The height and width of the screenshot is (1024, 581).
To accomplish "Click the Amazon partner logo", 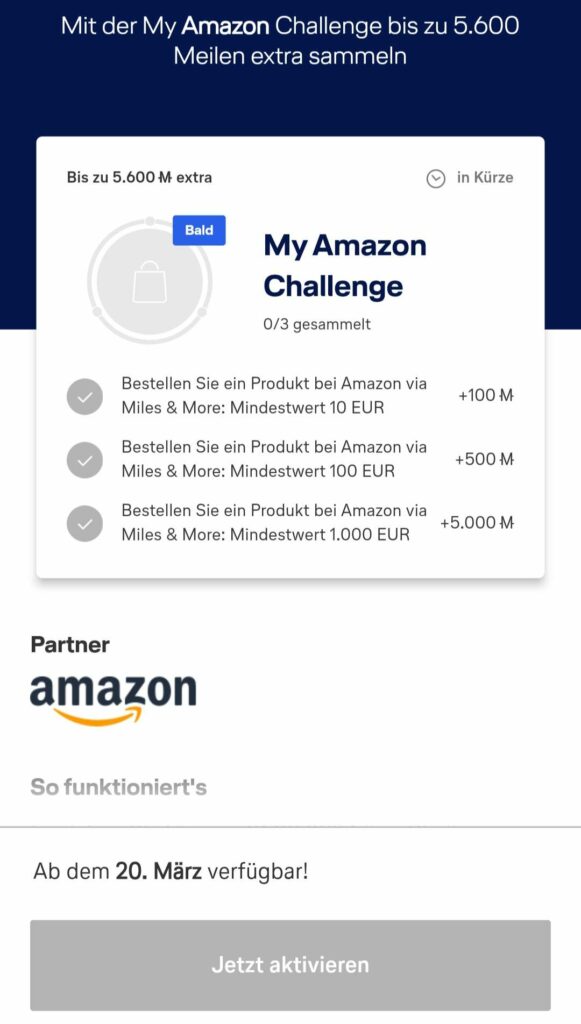I will pos(113,700).
